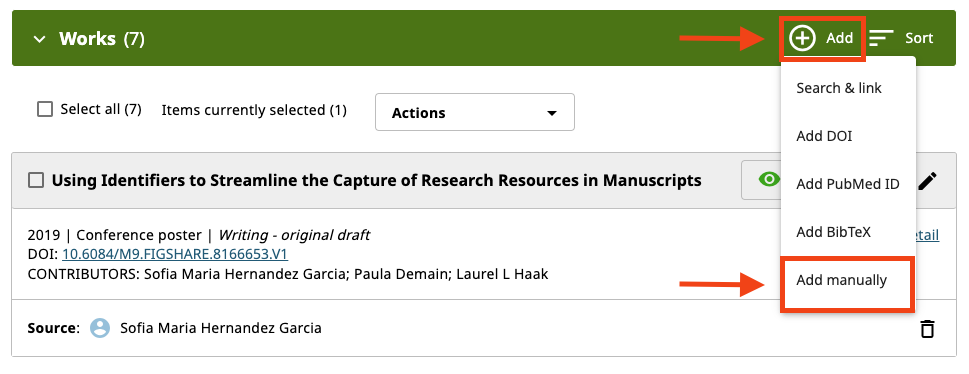The image size is (969, 374).
Task: Check the box beside Using Identifiers work
Action: point(36,181)
